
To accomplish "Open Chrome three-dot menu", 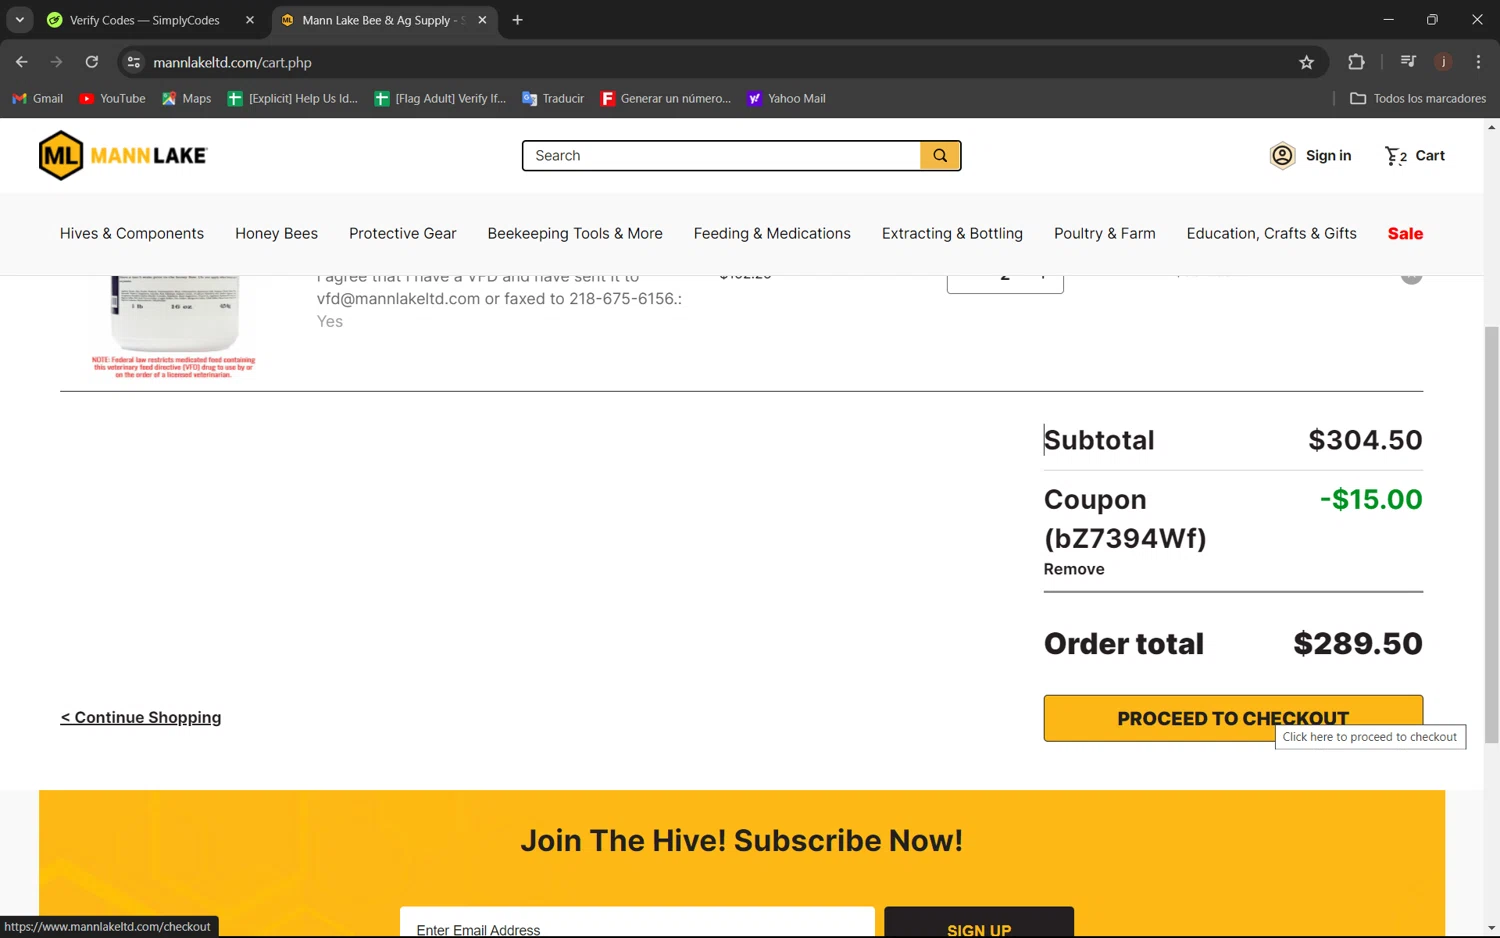I will pyautogui.click(x=1478, y=62).
